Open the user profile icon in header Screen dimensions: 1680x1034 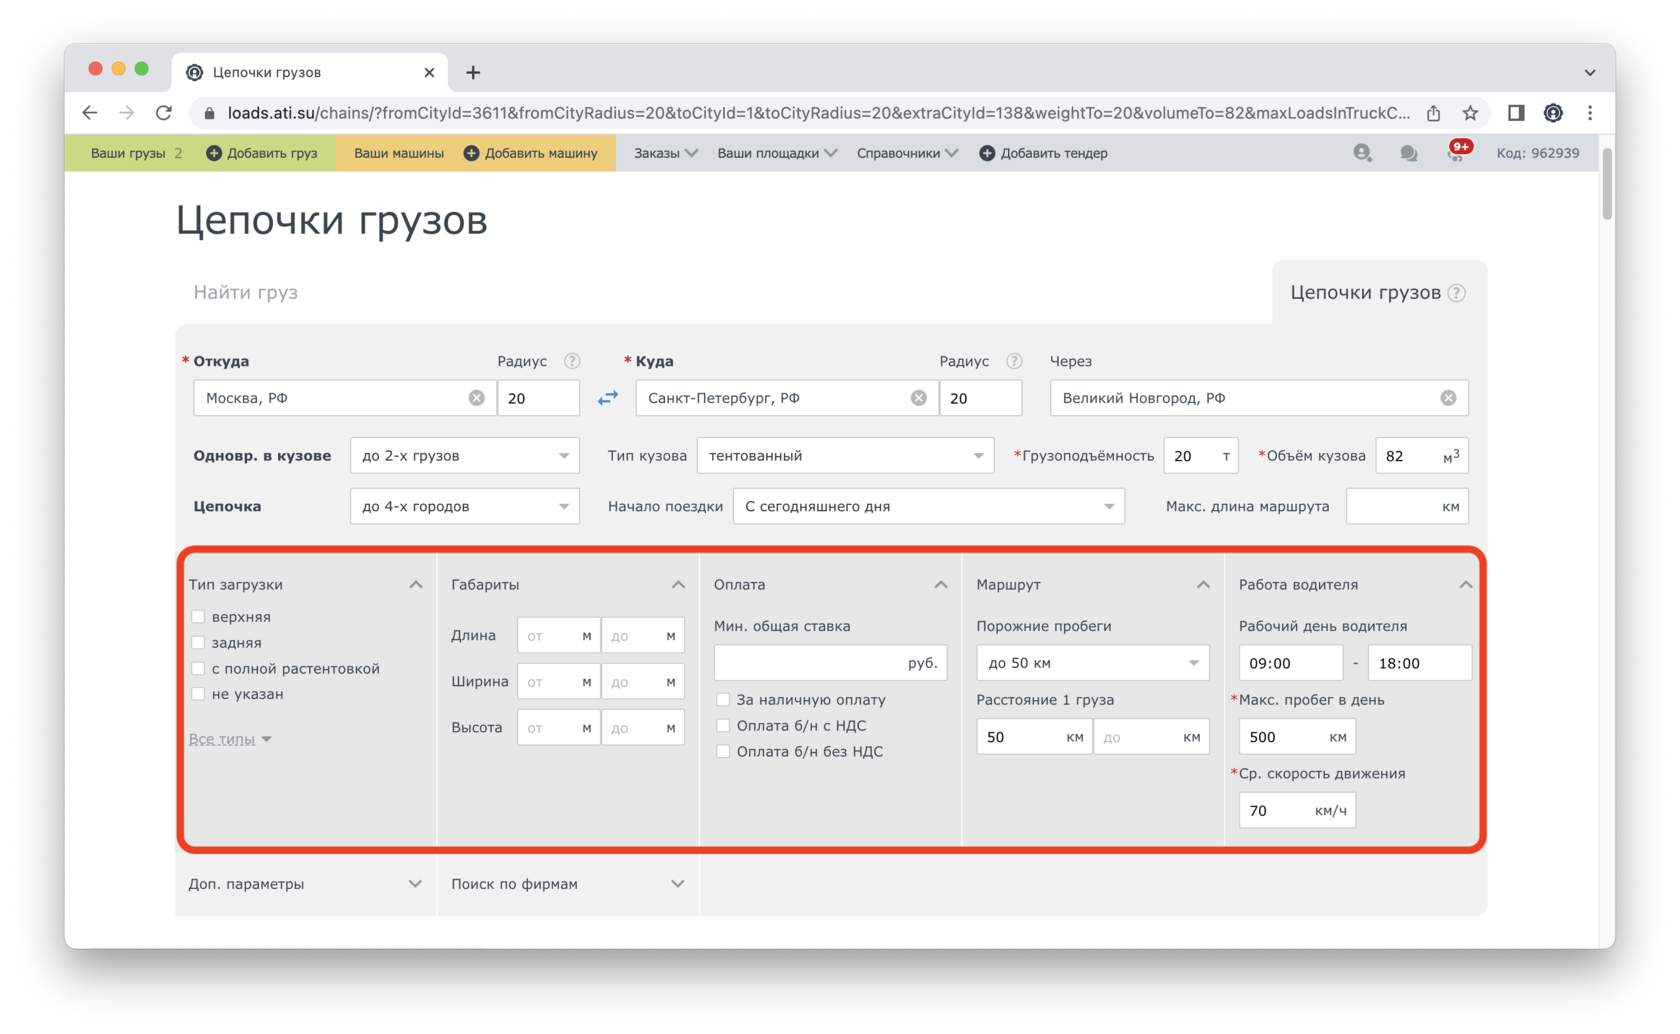point(1362,153)
